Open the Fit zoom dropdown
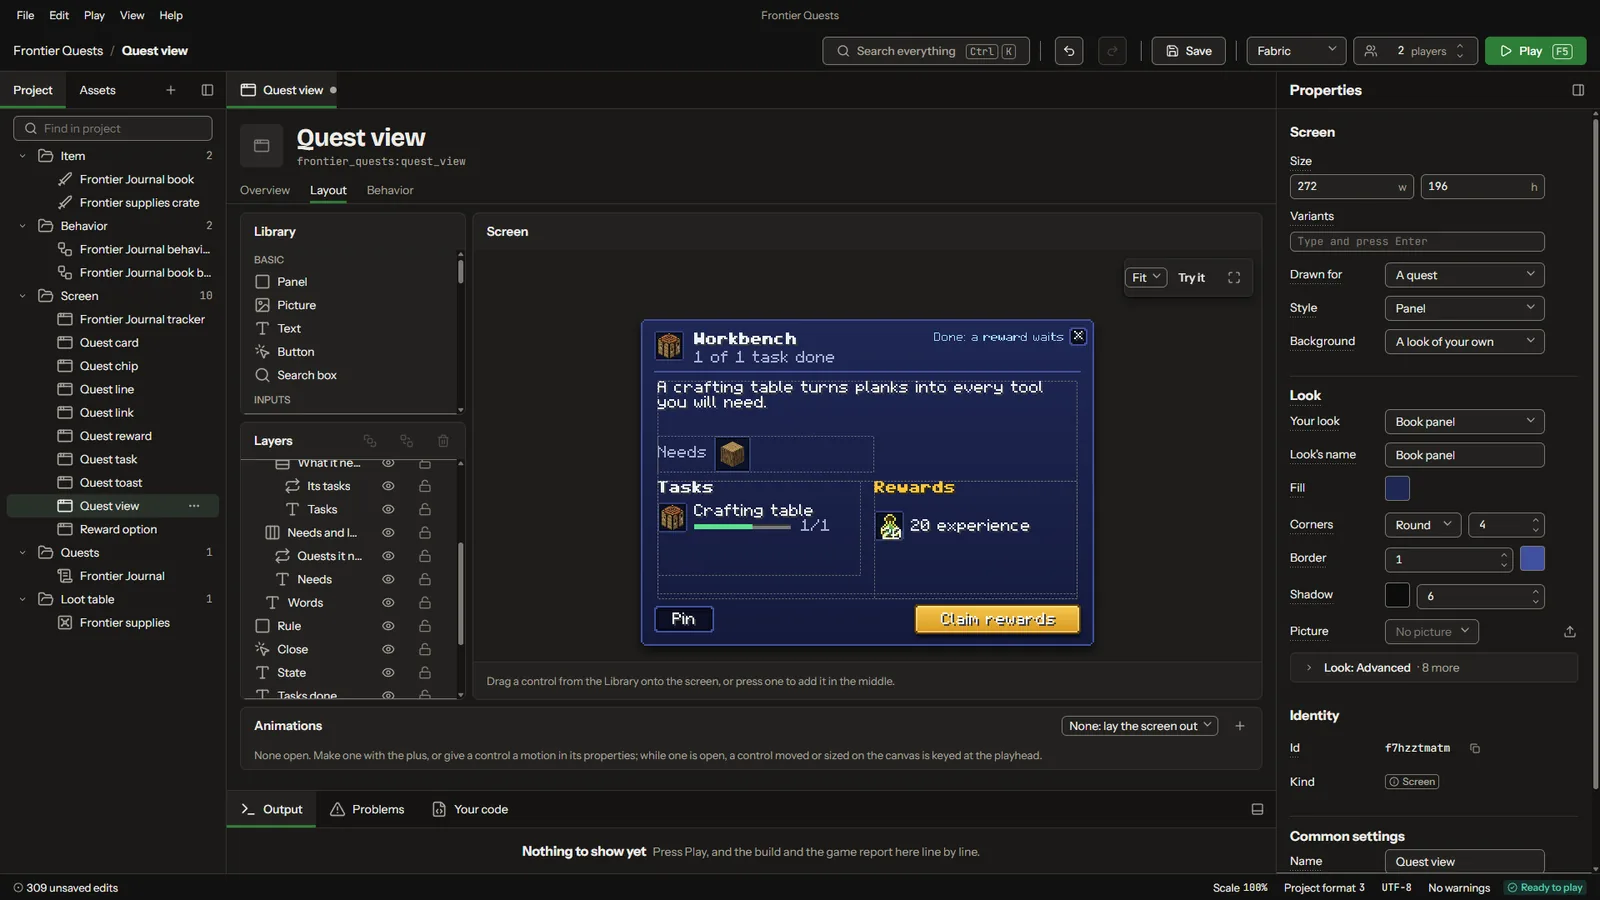1600x900 pixels. (1146, 278)
